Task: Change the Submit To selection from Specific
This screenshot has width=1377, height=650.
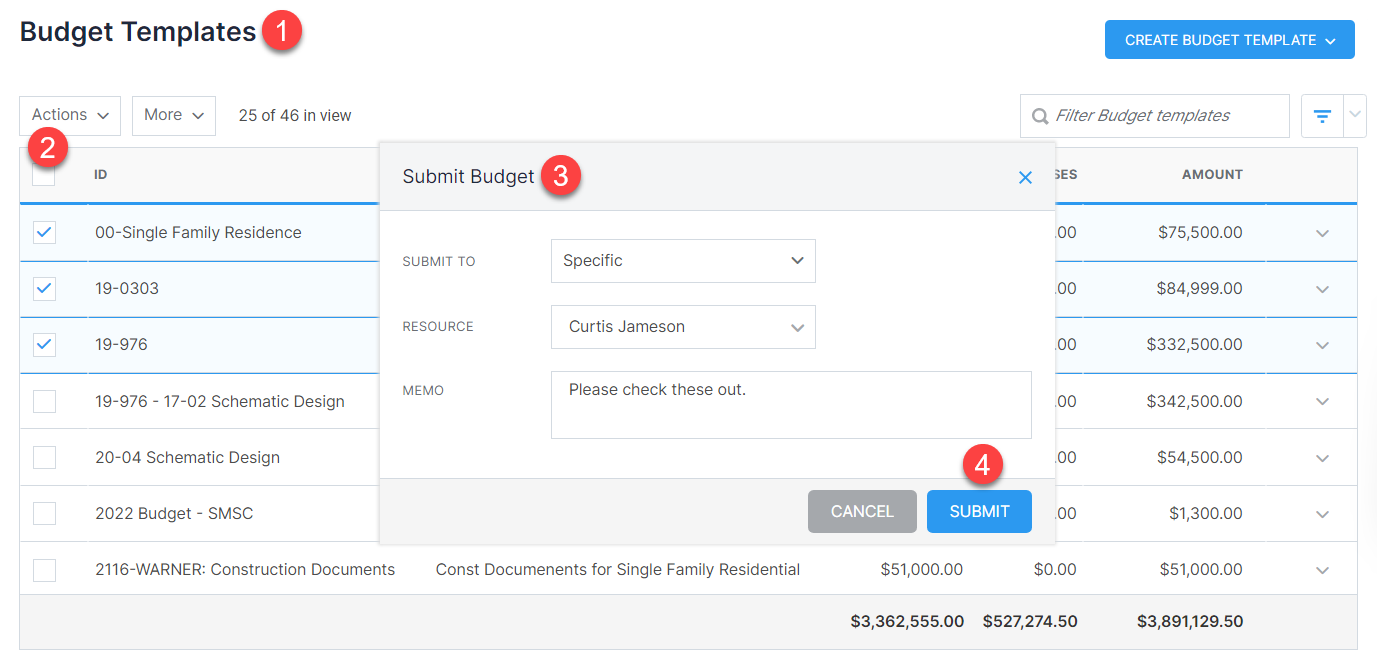Action: pos(683,261)
